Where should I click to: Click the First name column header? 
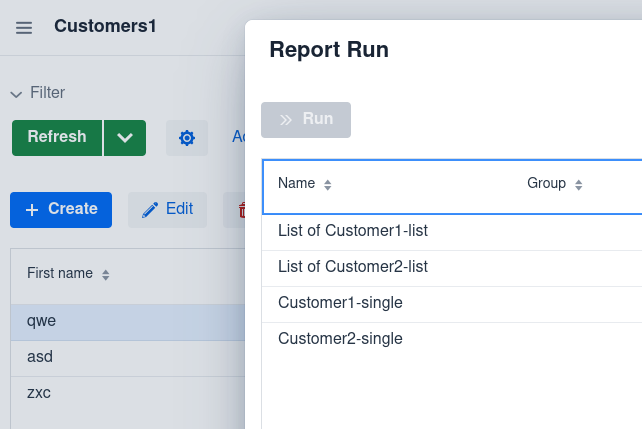pos(60,274)
